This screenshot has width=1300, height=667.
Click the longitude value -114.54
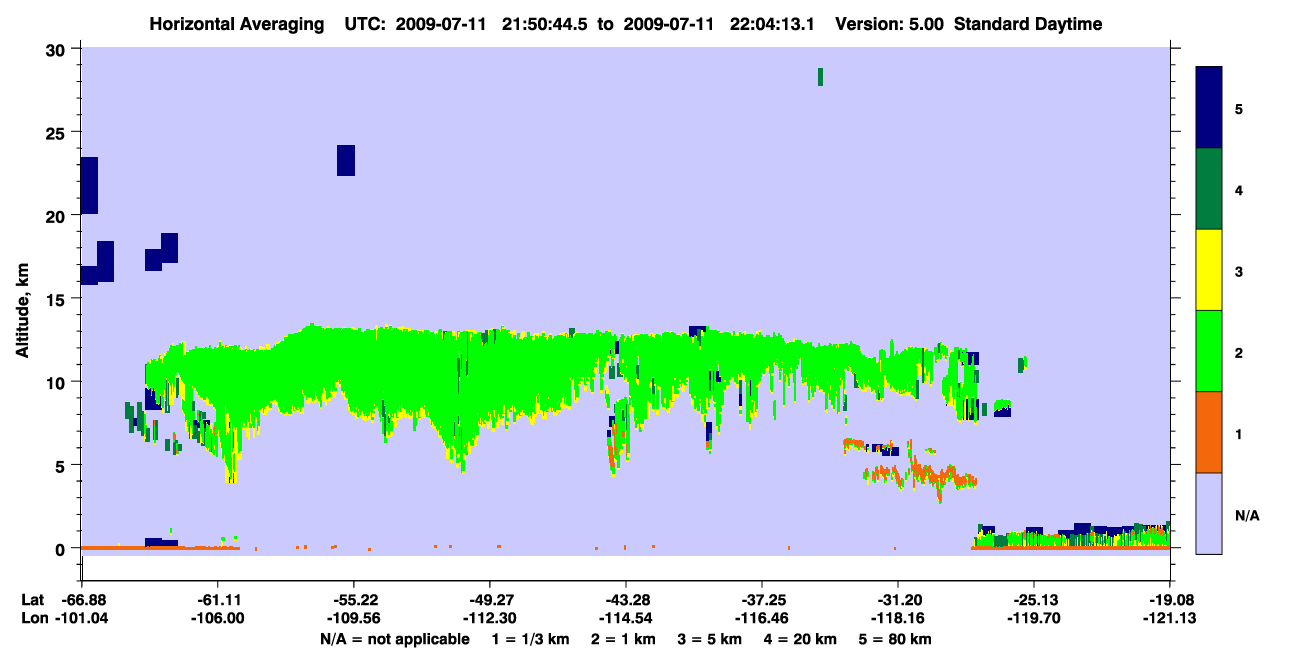click(626, 618)
